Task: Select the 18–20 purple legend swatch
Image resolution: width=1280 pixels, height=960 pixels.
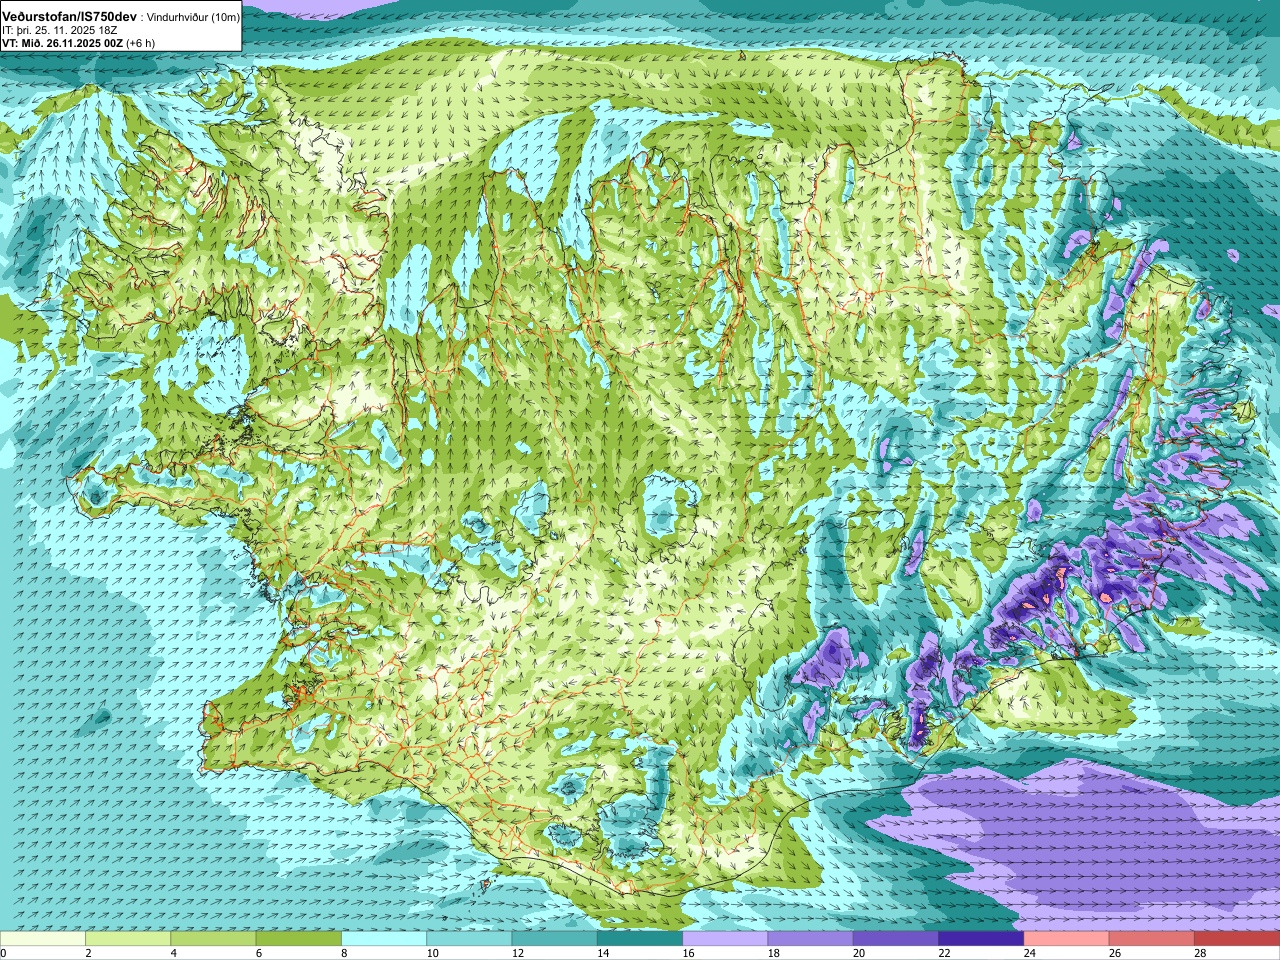Action: (x=811, y=939)
